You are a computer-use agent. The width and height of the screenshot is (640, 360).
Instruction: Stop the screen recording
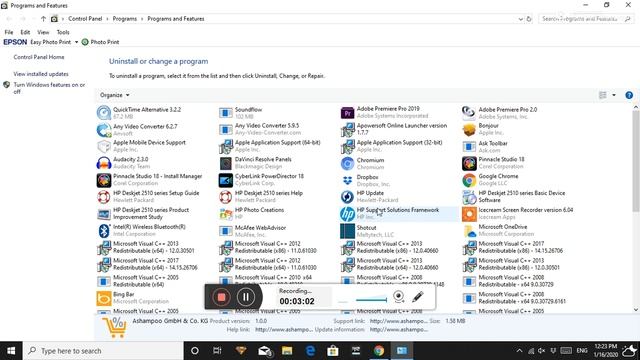click(221, 297)
